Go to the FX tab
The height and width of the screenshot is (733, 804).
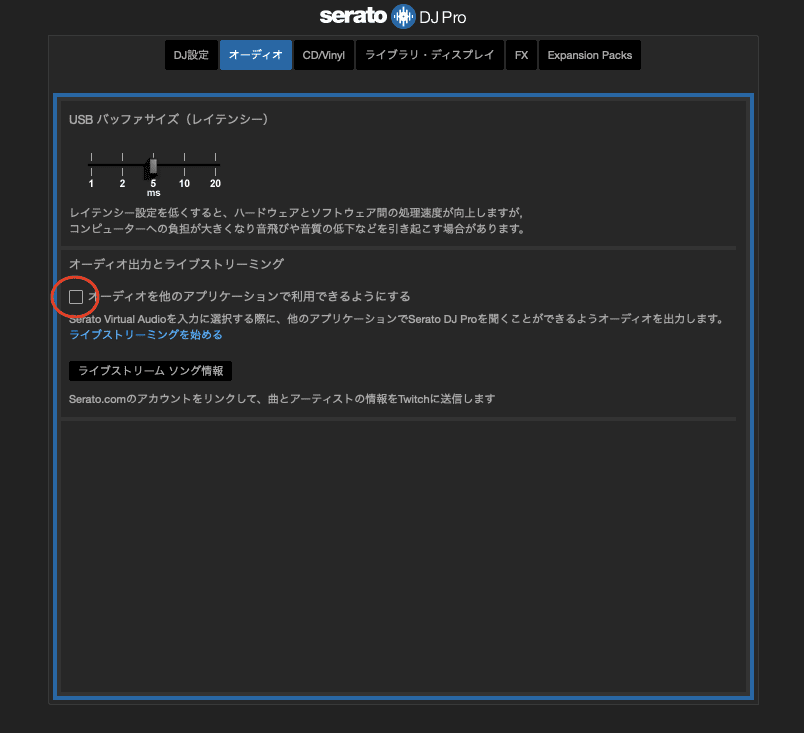pyautogui.click(x=521, y=55)
